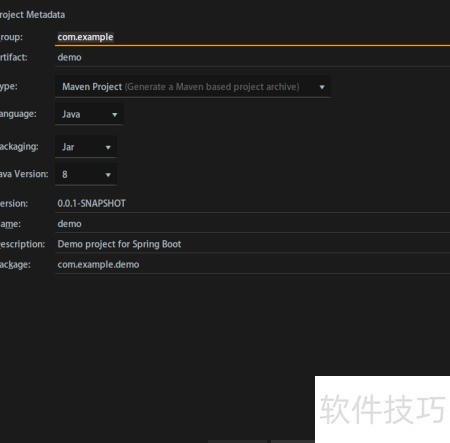Expand the Java language dropdown
The height and width of the screenshot is (443, 450).
(89, 114)
